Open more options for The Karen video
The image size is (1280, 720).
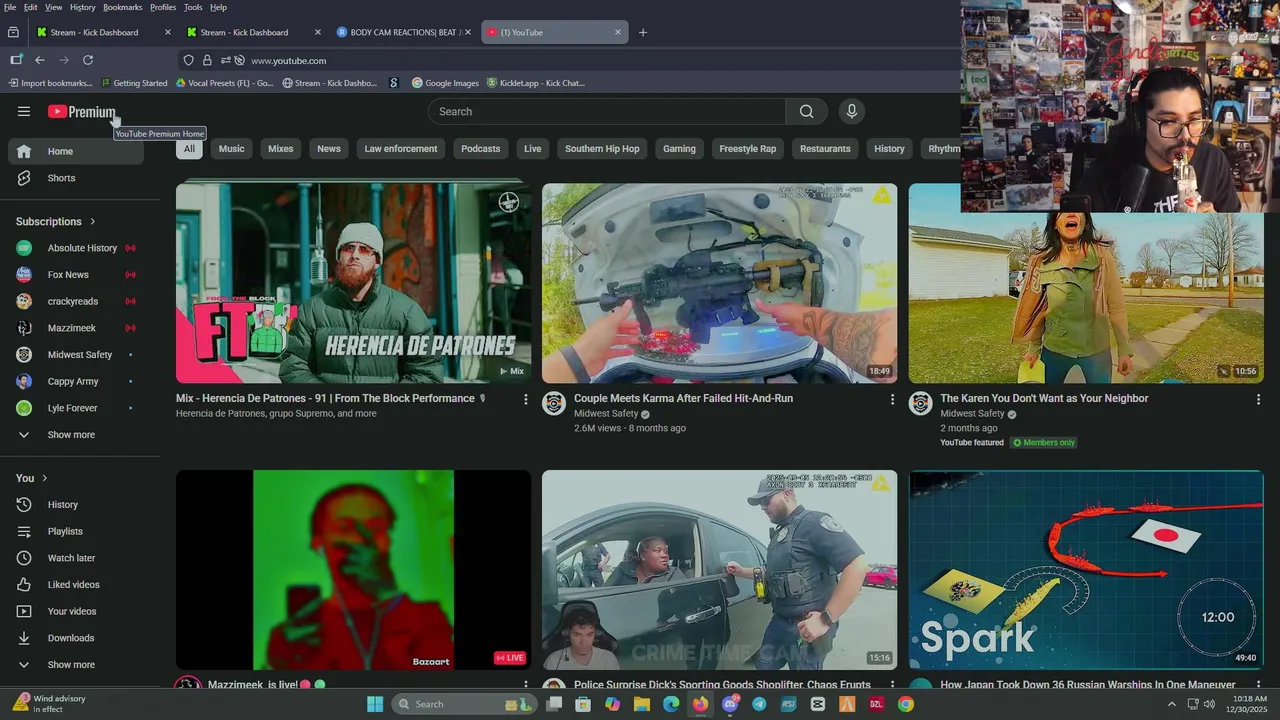tap(1258, 399)
